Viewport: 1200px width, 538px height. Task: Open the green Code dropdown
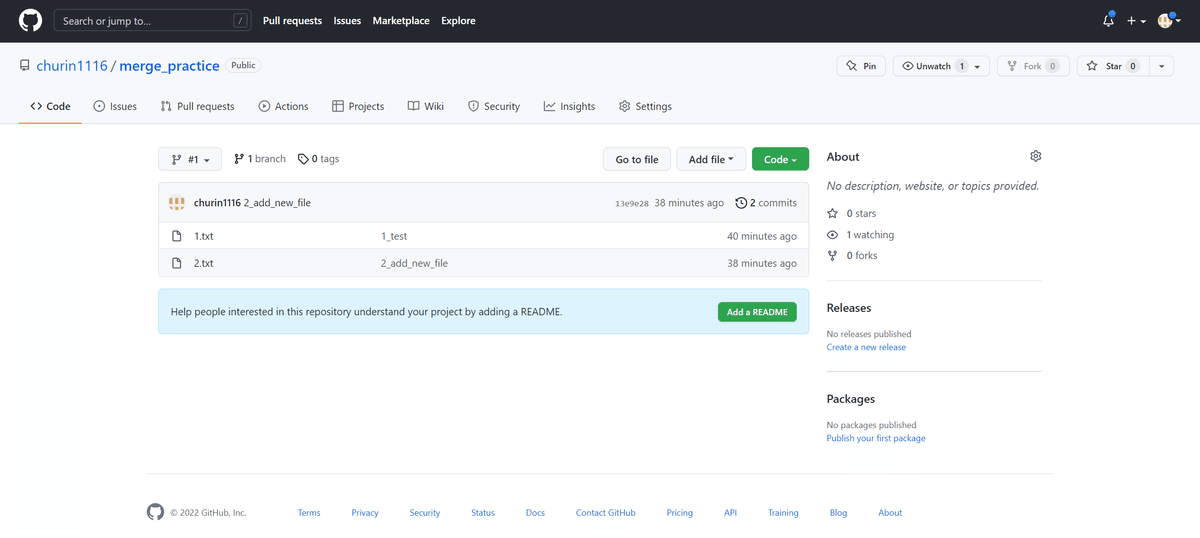tap(780, 159)
